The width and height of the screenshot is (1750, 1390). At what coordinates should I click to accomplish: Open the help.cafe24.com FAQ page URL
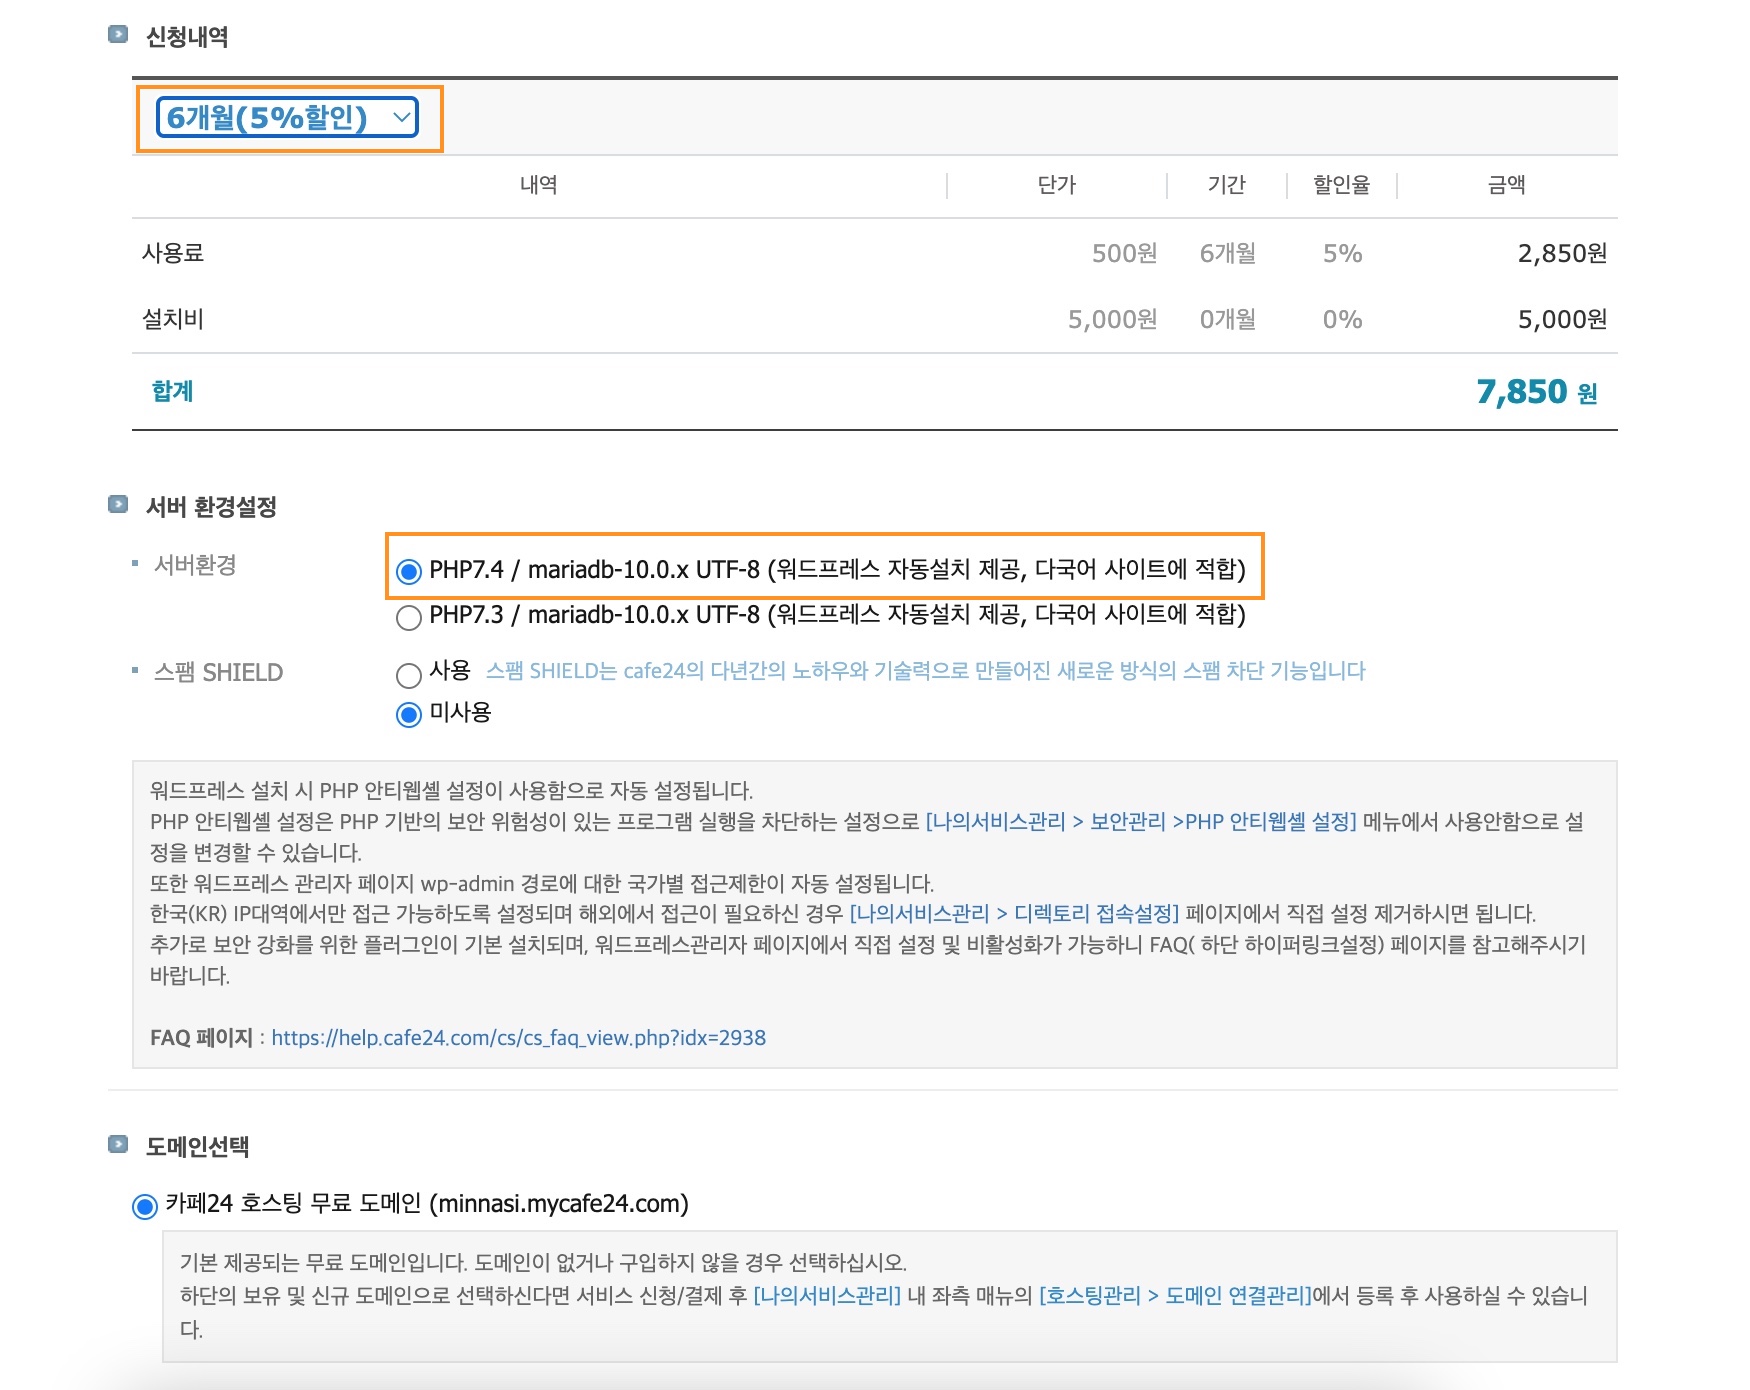pos(518,1038)
